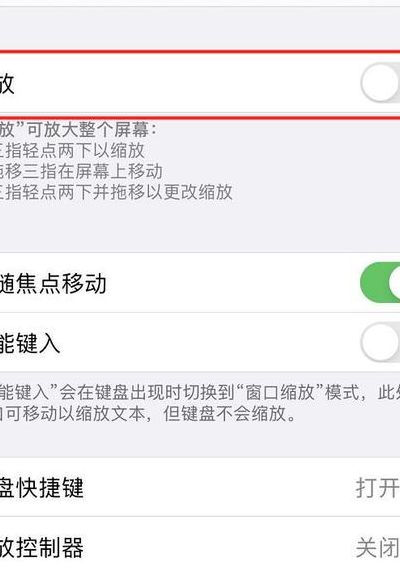The height and width of the screenshot is (563, 400).
Task: Click empty gray area above the 缩放 row
Action: [x=200, y=28]
